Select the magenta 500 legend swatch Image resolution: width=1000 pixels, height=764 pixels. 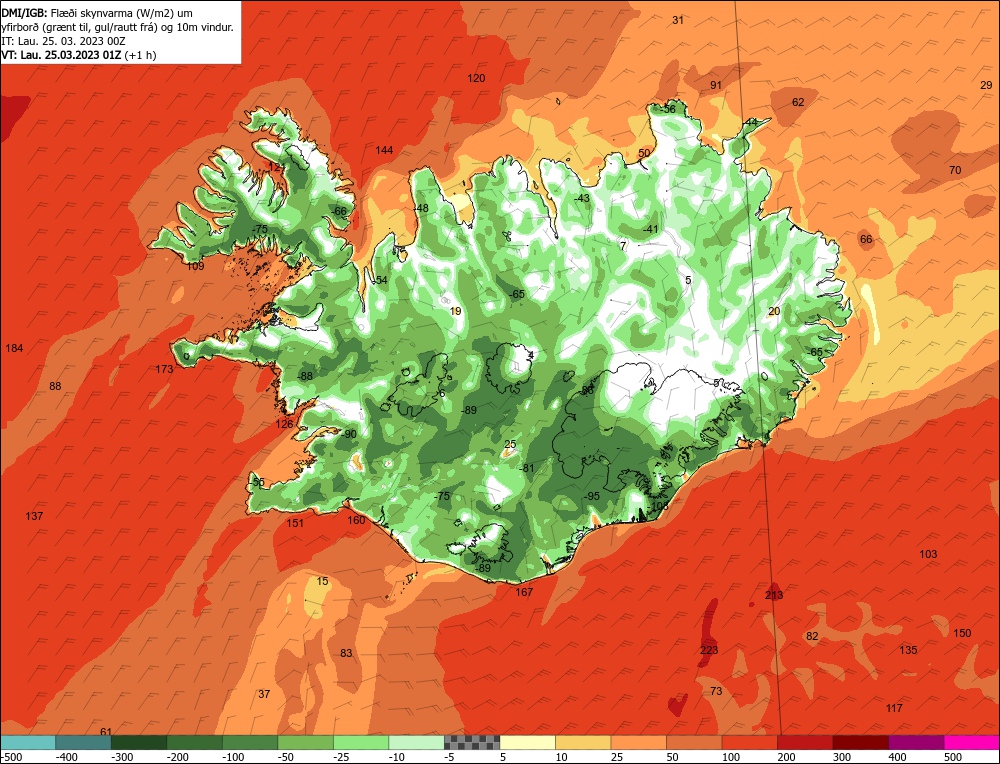(x=971, y=742)
